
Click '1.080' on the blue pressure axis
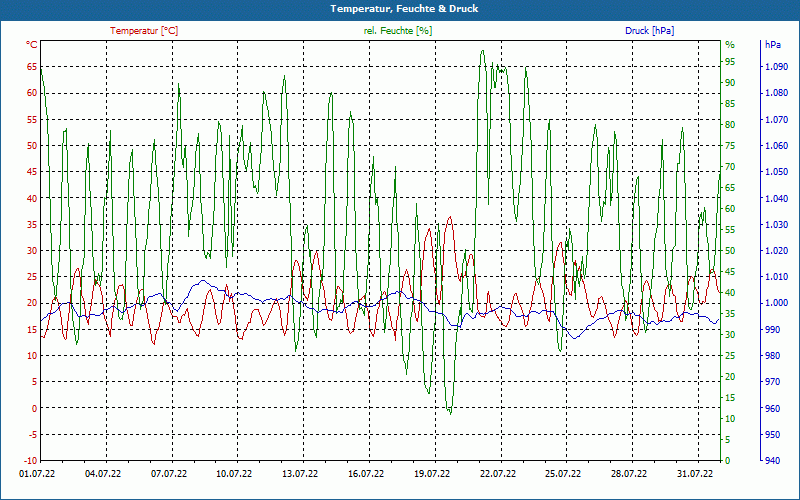tap(777, 93)
